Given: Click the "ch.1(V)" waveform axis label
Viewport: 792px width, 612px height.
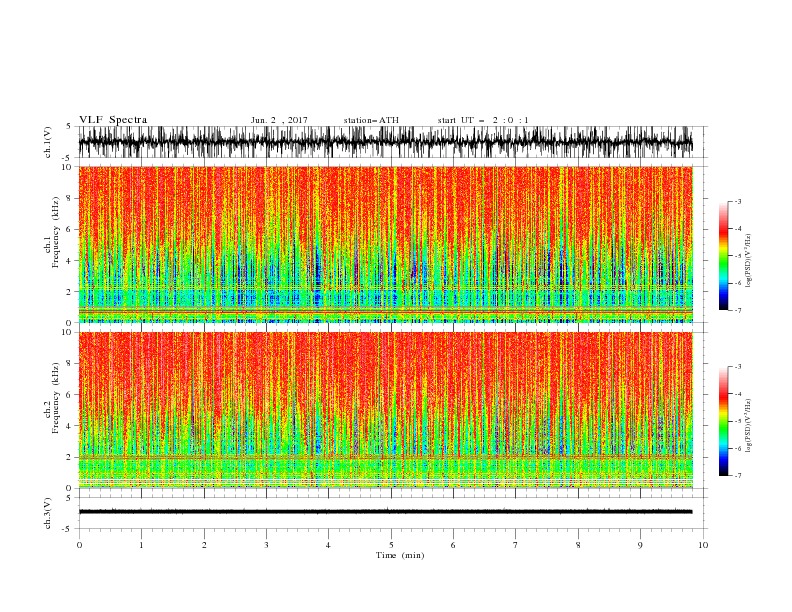Looking at the screenshot, I should (x=48, y=143).
